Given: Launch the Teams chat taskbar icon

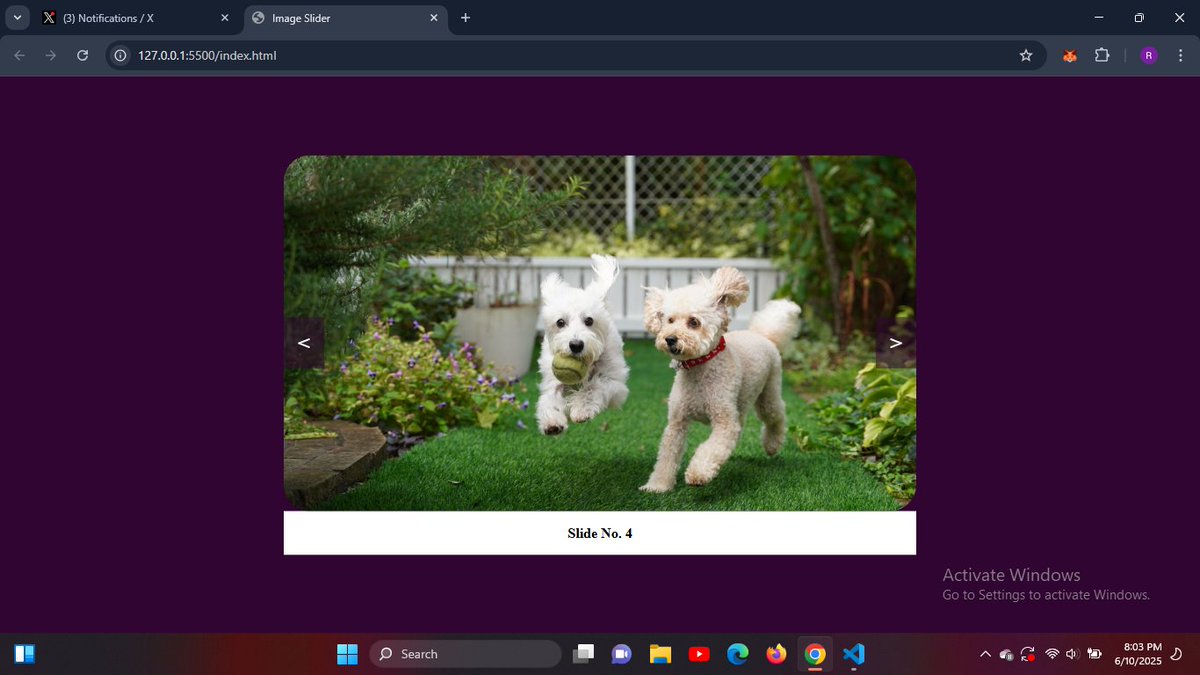Looking at the screenshot, I should tap(621, 654).
